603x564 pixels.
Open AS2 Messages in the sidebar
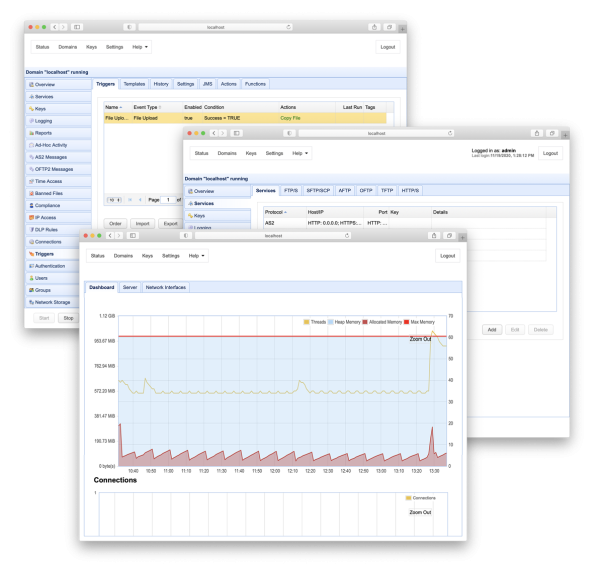pyautogui.click(x=53, y=157)
